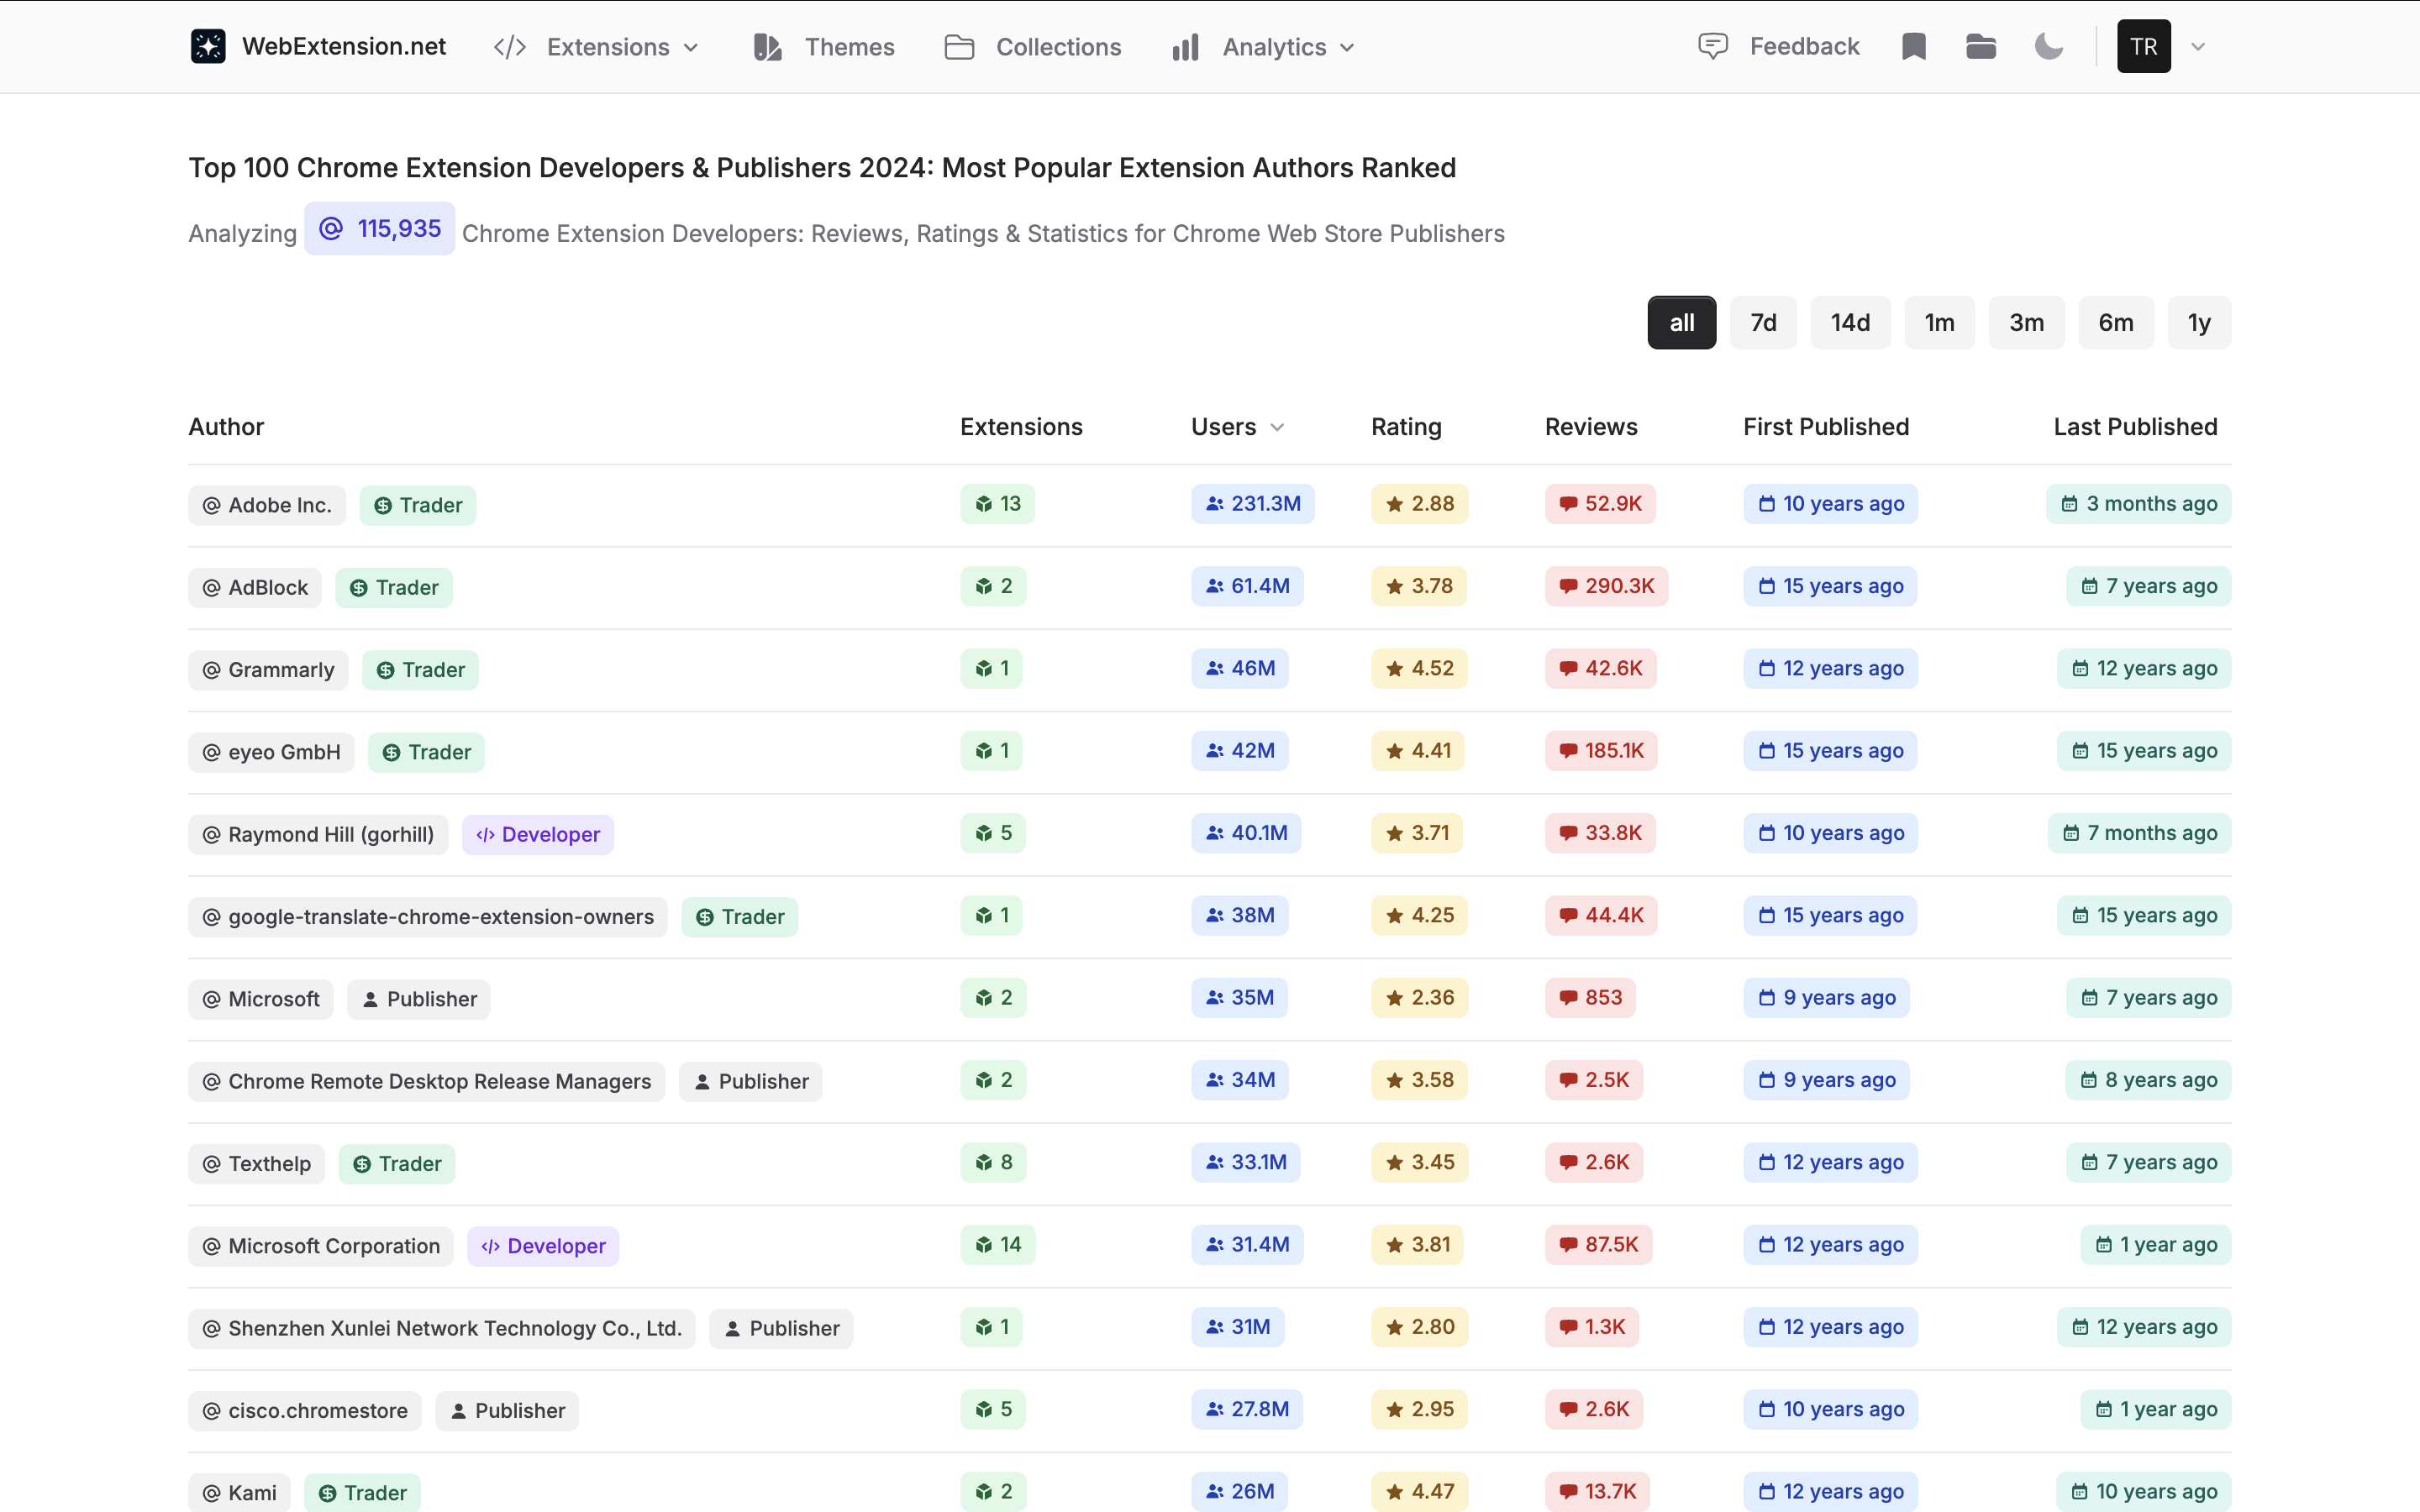The width and height of the screenshot is (2420, 1512).
Task: Click the 115,935 developers count badge
Action: click(379, 228)
